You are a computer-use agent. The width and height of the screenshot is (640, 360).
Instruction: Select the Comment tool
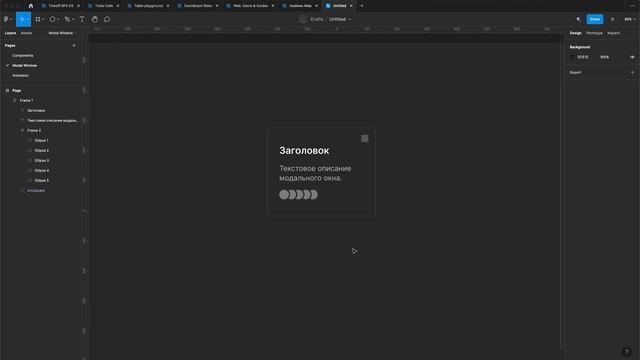point(107,19)
